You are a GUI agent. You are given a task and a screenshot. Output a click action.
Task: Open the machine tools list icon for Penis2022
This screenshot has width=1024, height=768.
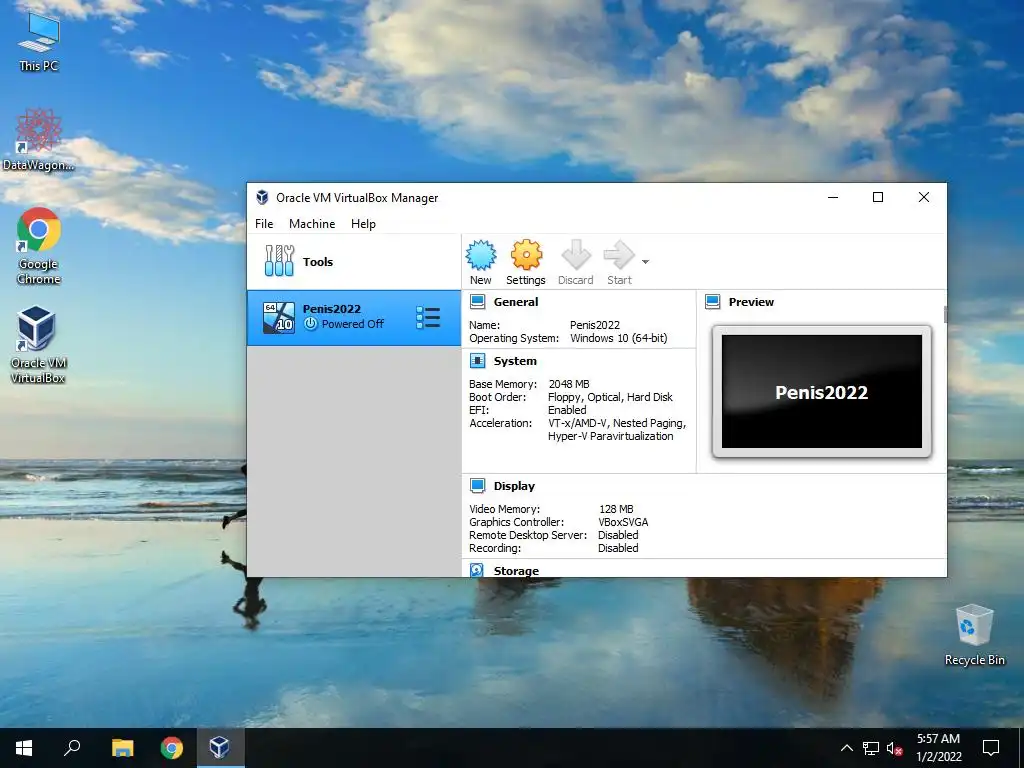428,317
